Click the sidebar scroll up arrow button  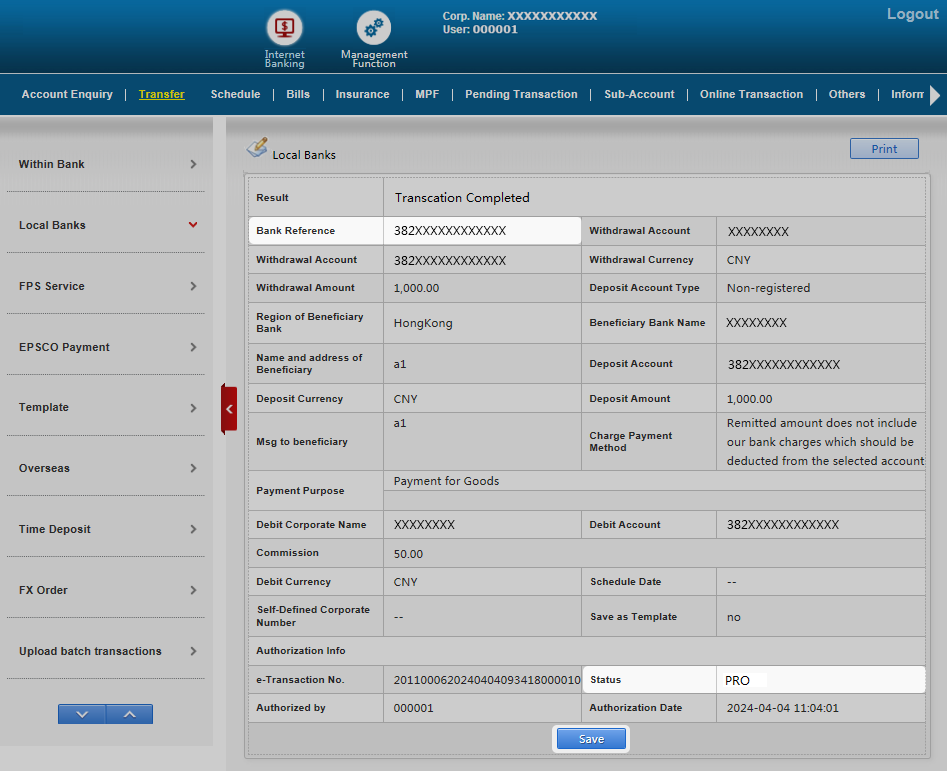pos(129,714)
